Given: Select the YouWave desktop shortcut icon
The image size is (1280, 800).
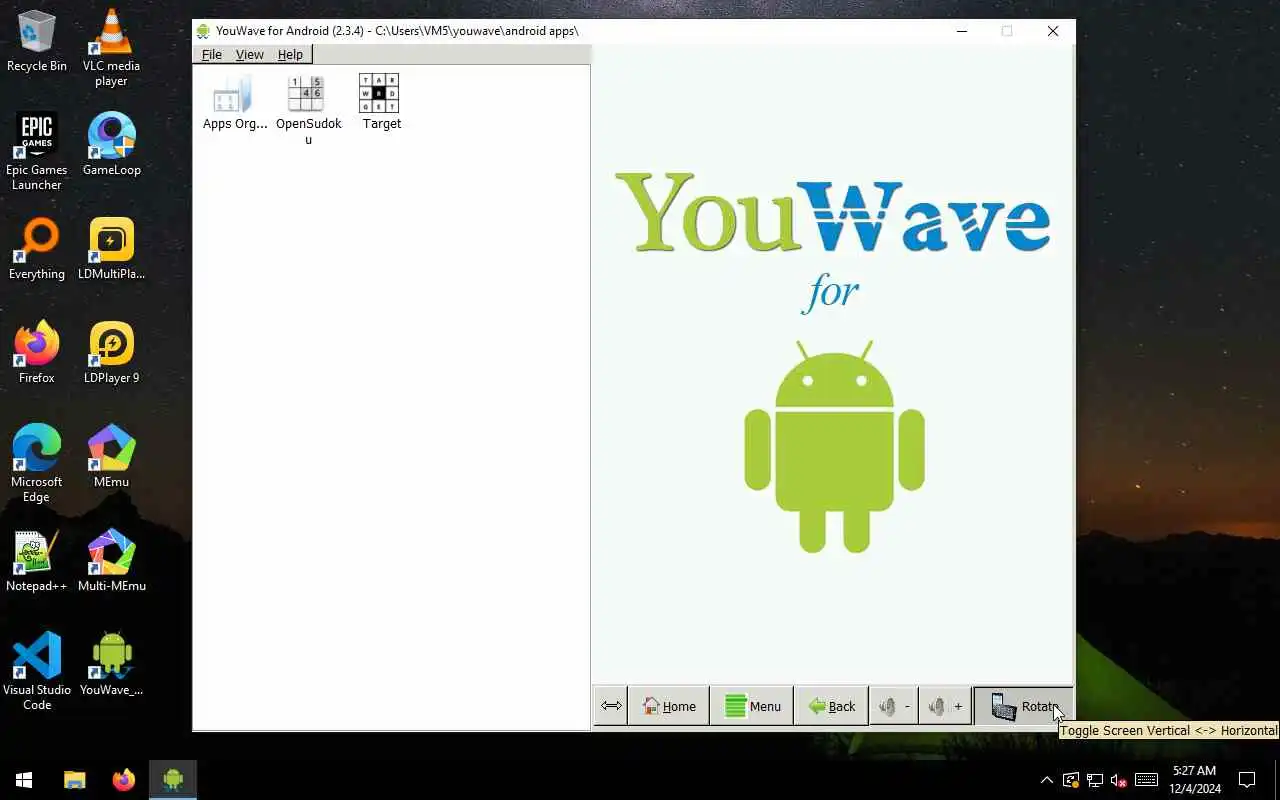Looking at the screenshot, I should point(111,665).
